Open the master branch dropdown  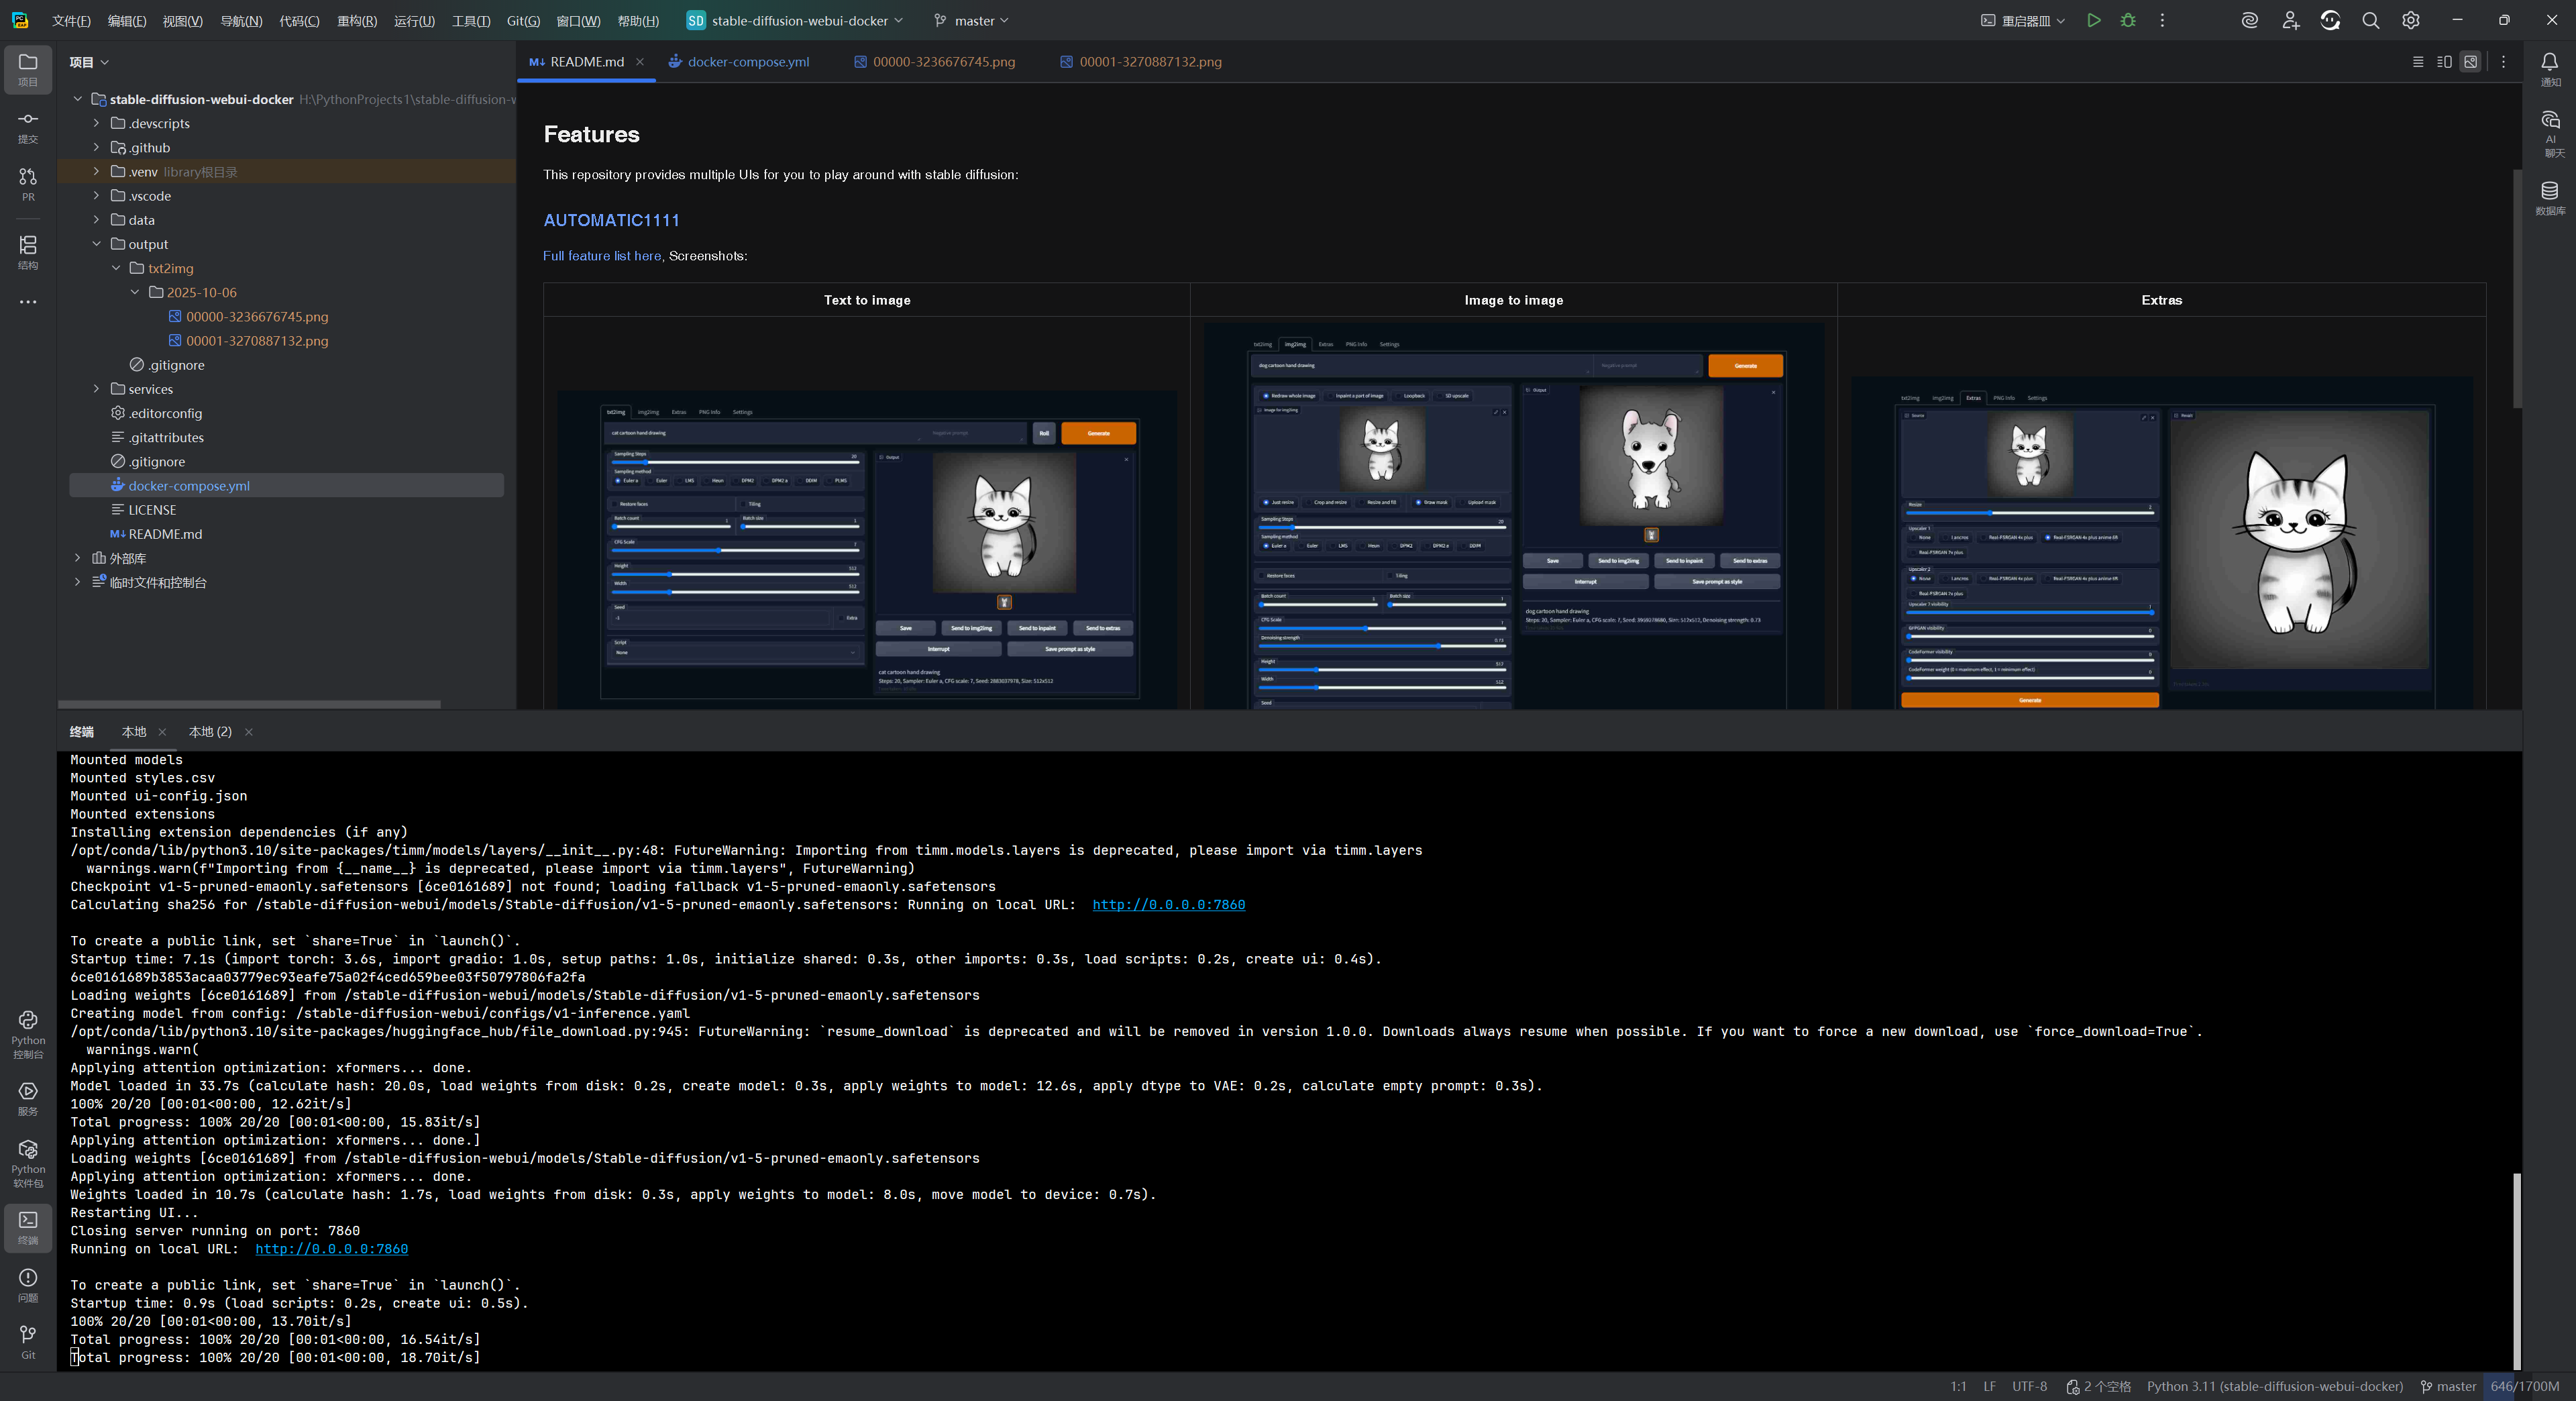click(971, 20)
